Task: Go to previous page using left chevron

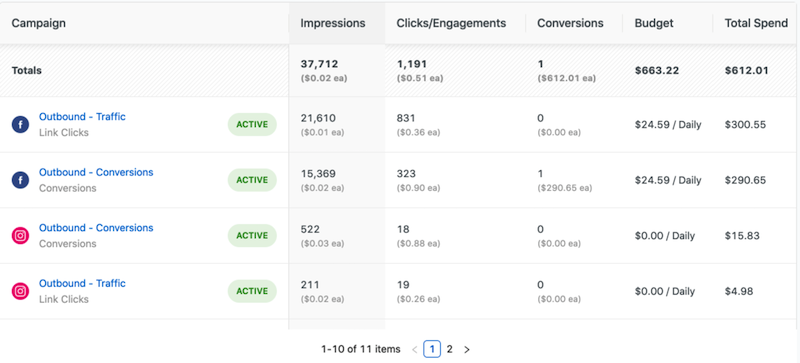Action: point(414,350)
